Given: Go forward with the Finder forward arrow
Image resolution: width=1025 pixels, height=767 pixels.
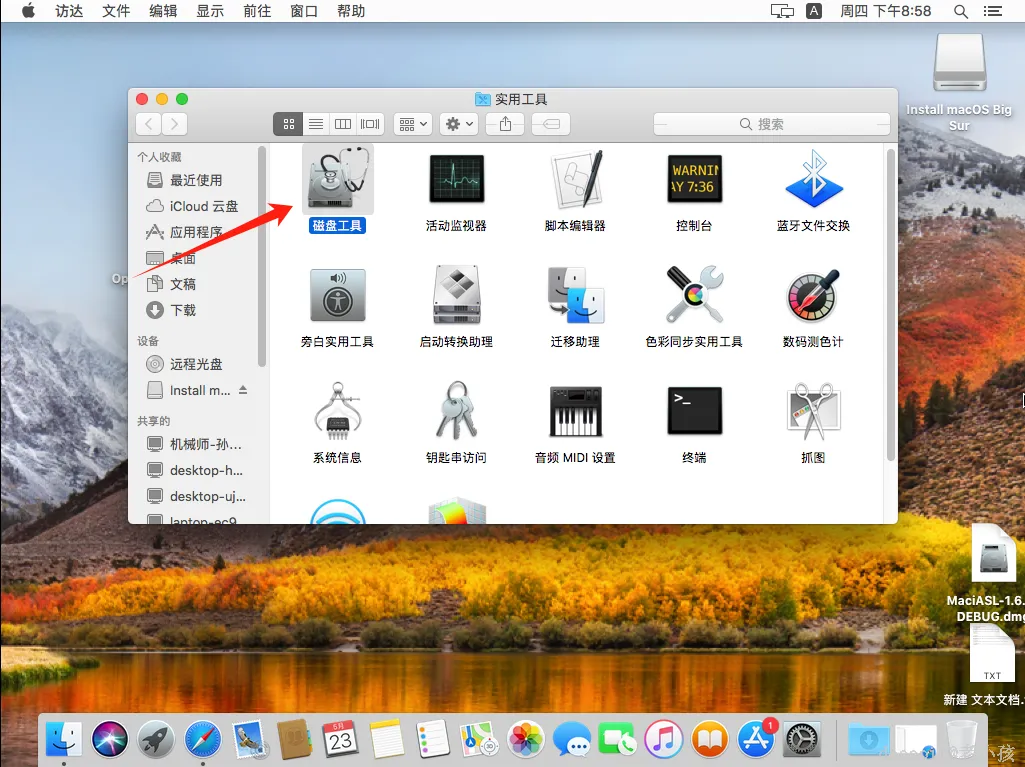Looking at the screenshot, I should tap(175, 124).
